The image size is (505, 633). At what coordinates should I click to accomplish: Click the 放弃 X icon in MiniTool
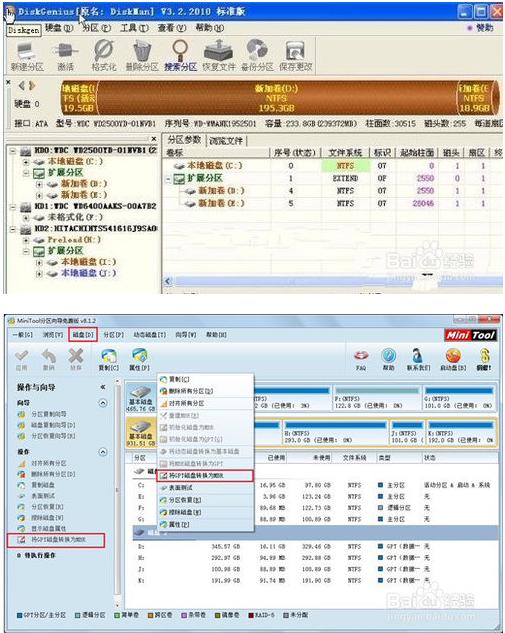[x=75, y=355]
